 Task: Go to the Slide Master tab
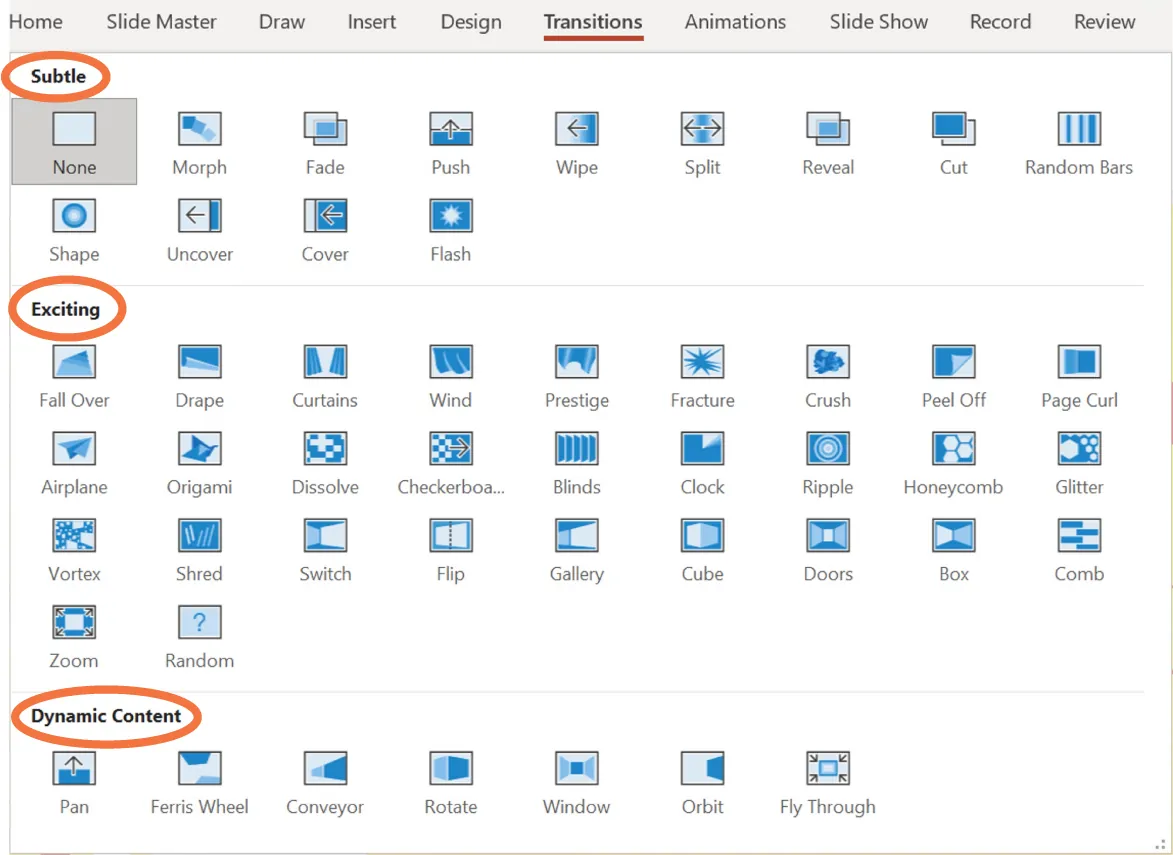click(x=161, y=21)
